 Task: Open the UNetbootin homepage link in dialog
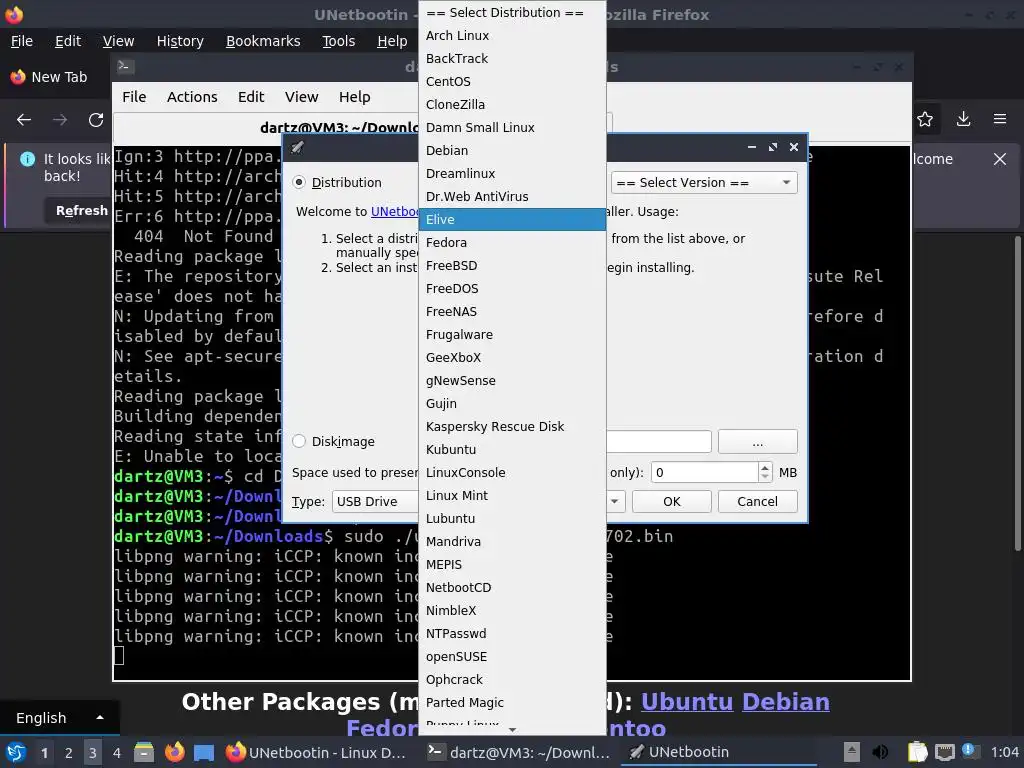pyautogui.click(x=395, y=212)
